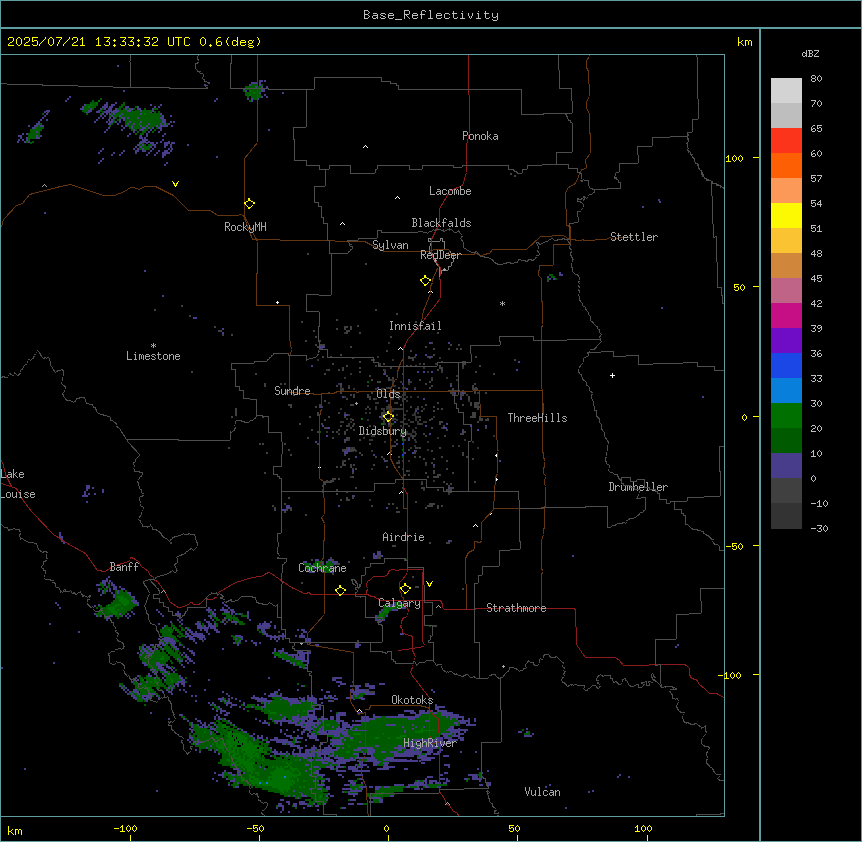Image resolution: width=862 pixels, height=842 pixels.
Task: Select the bright green 20–30 dBZ swatch
Action: [786, 416]
